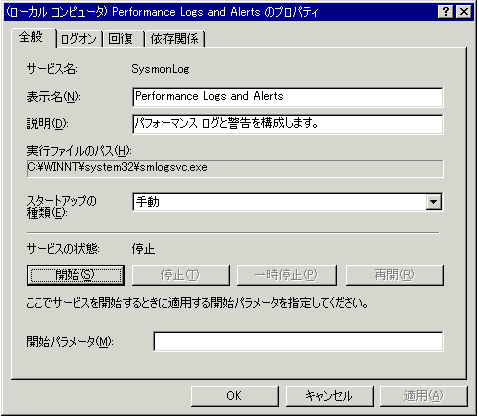Open the 依存関係 tab
479x418 pixels.
click(175, 39)
